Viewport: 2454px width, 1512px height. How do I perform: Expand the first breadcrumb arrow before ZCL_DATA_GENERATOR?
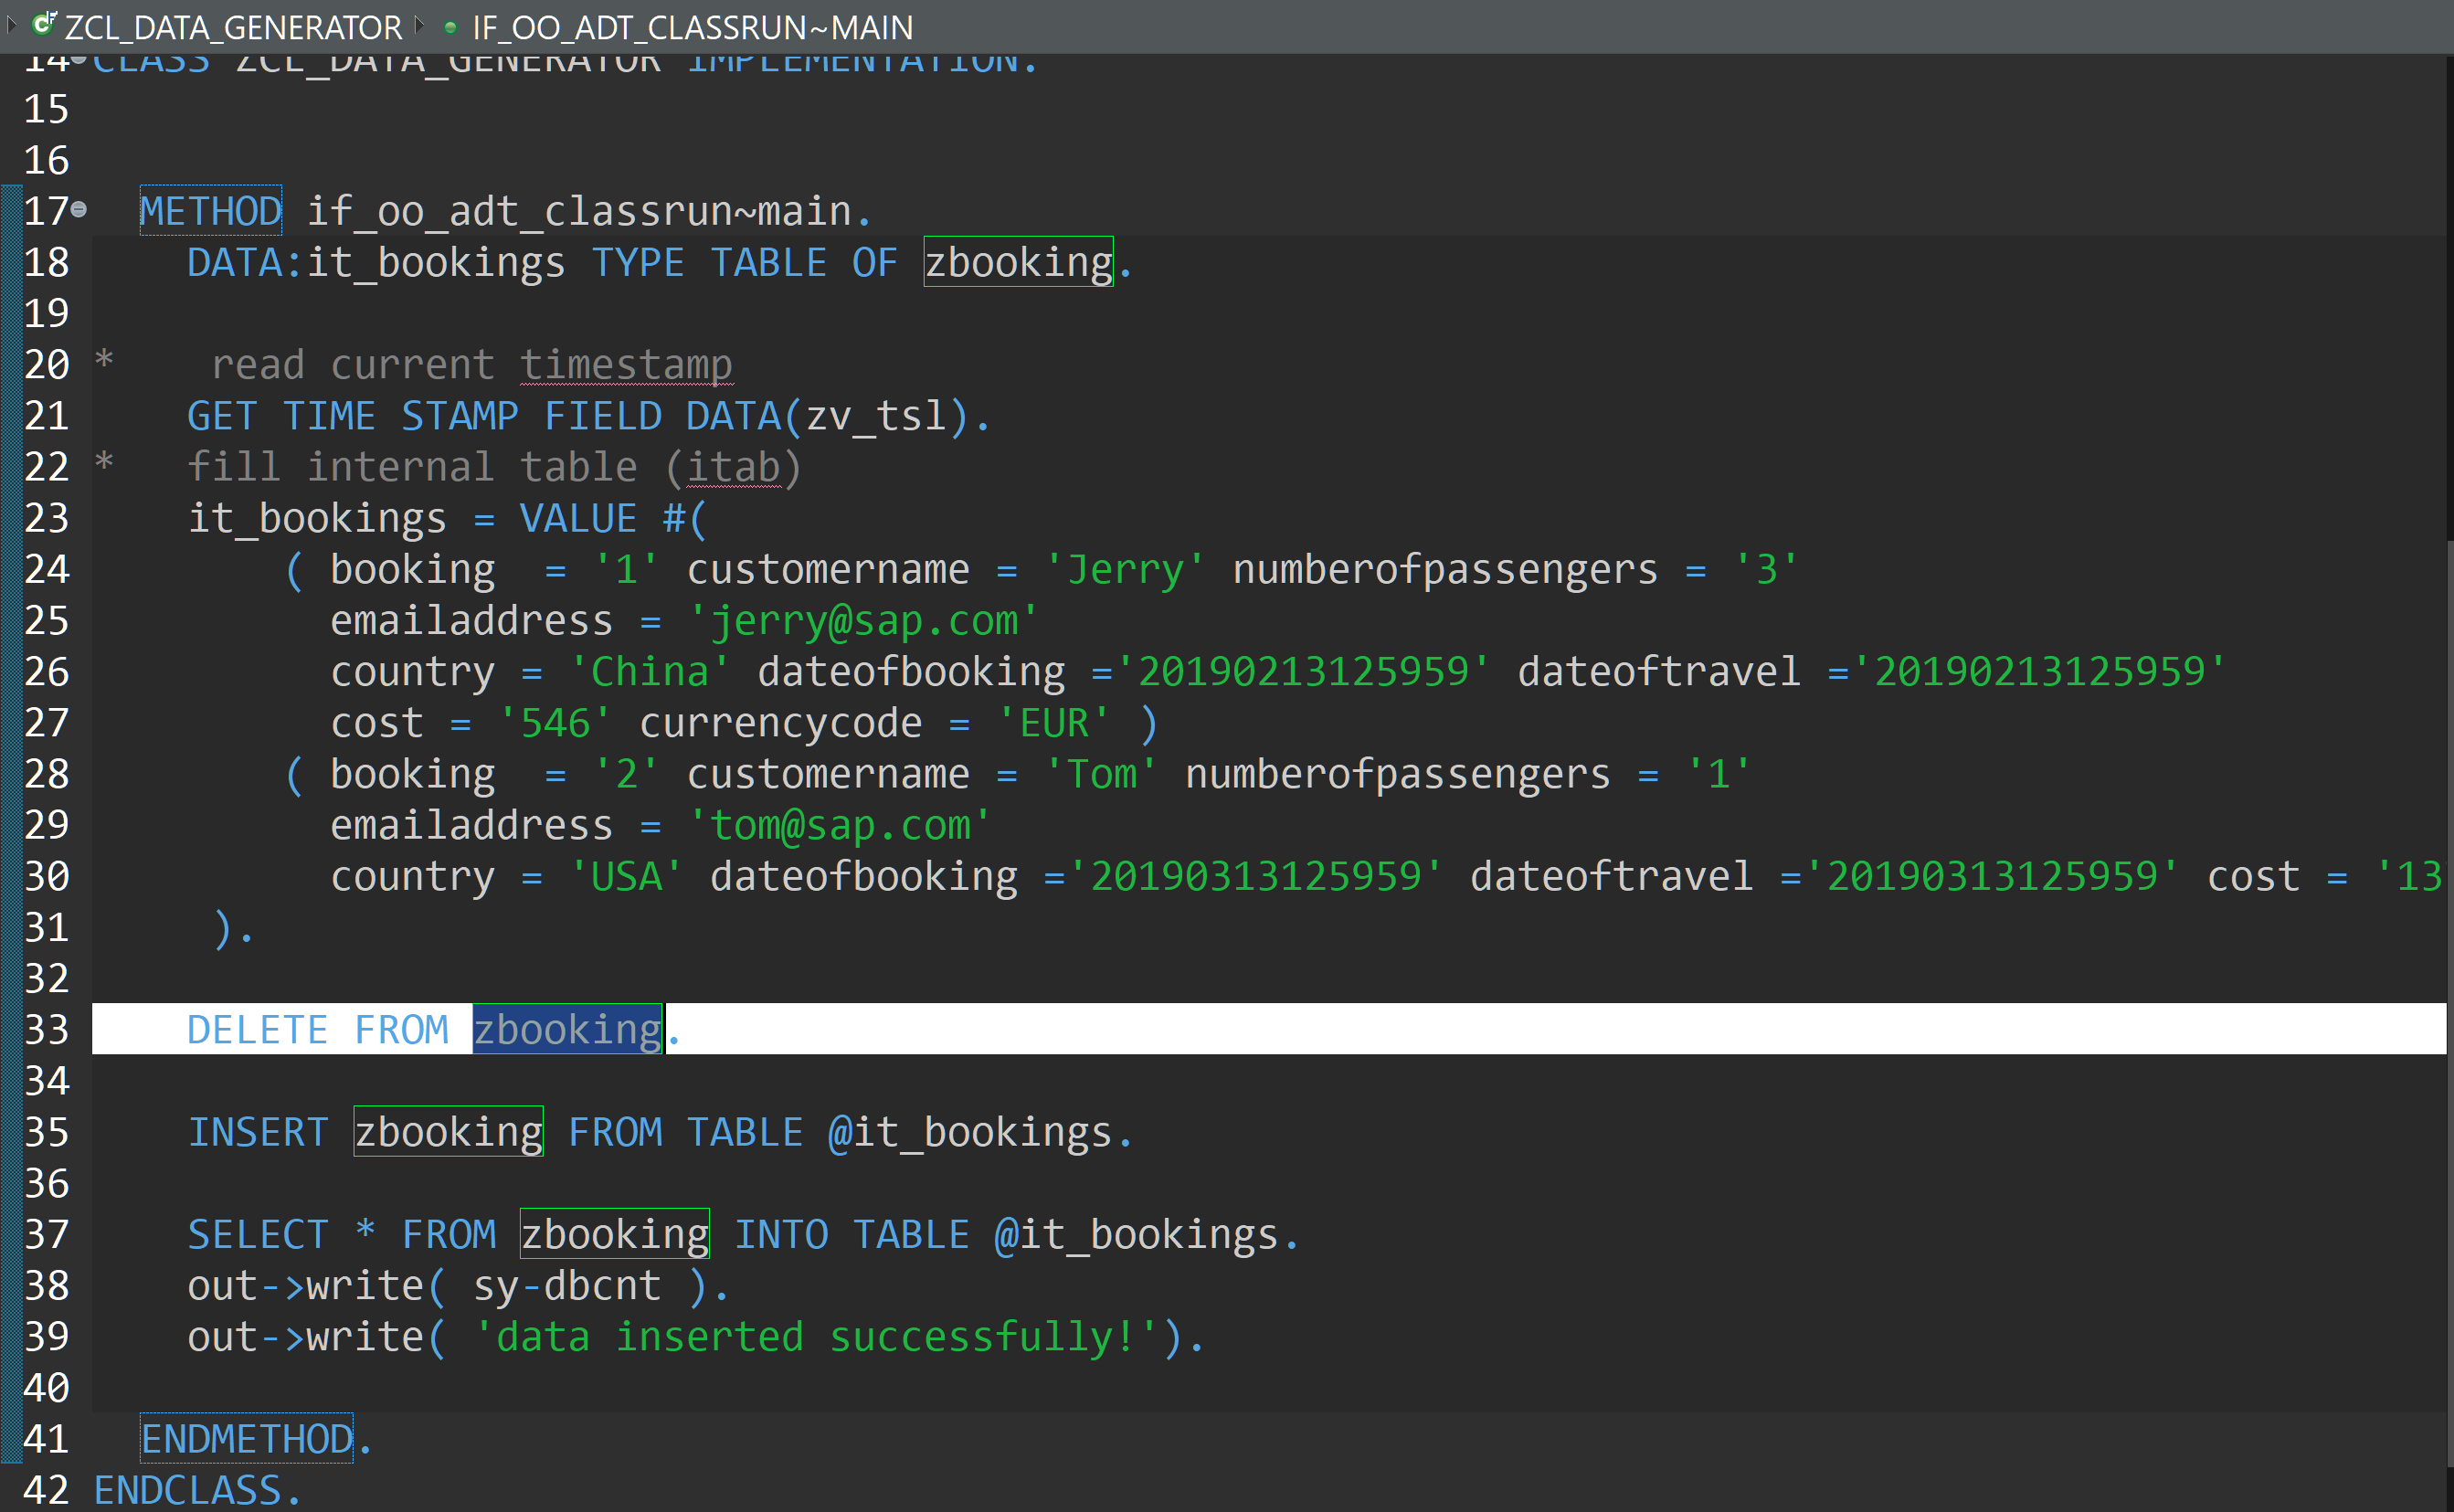click(x=12, y=24)
